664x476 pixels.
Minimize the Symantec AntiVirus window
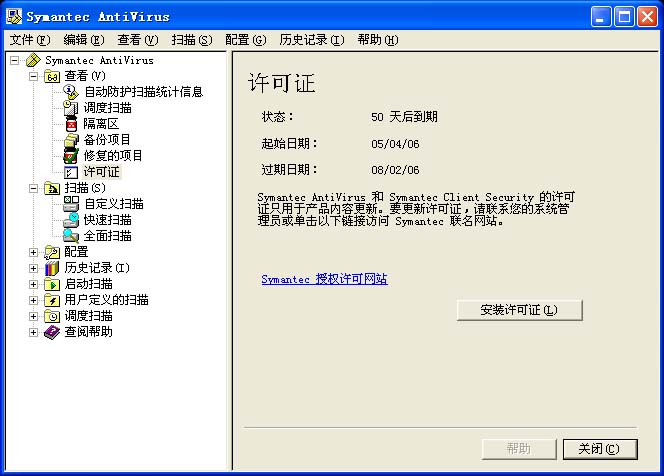600,17
